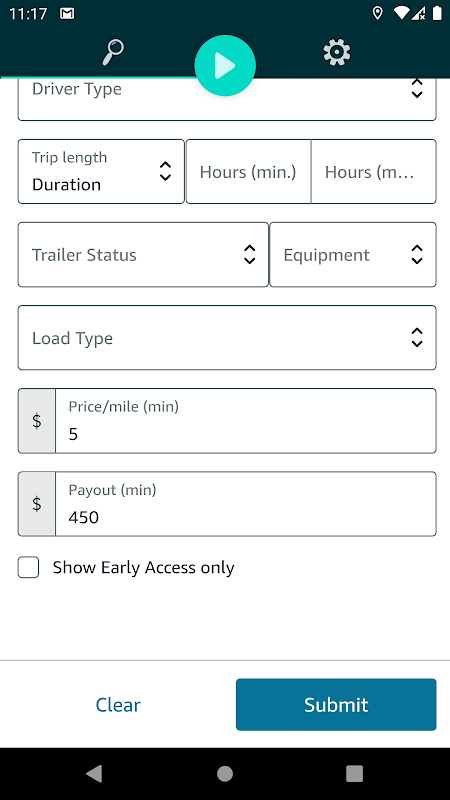Open the settings gear tab
Image resolution: width=450 pixels, height=800 pixels.
pos(337,53)
